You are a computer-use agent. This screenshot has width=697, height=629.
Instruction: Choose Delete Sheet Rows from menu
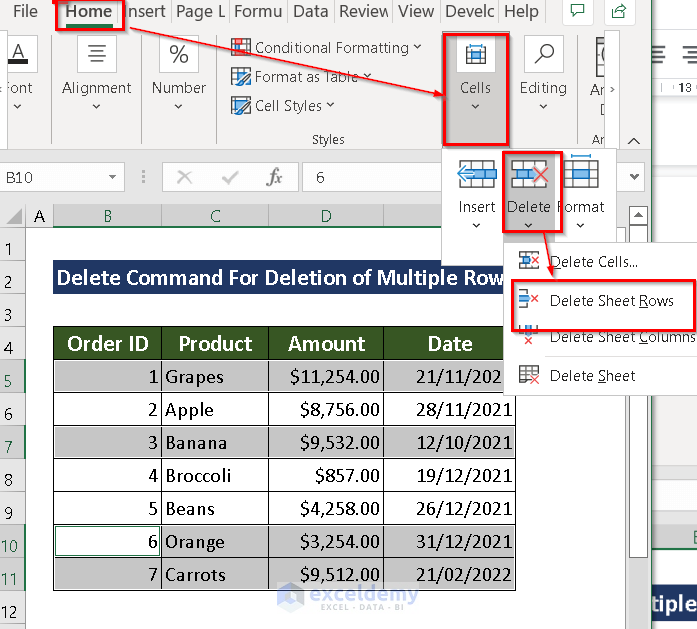coord(611,301)
